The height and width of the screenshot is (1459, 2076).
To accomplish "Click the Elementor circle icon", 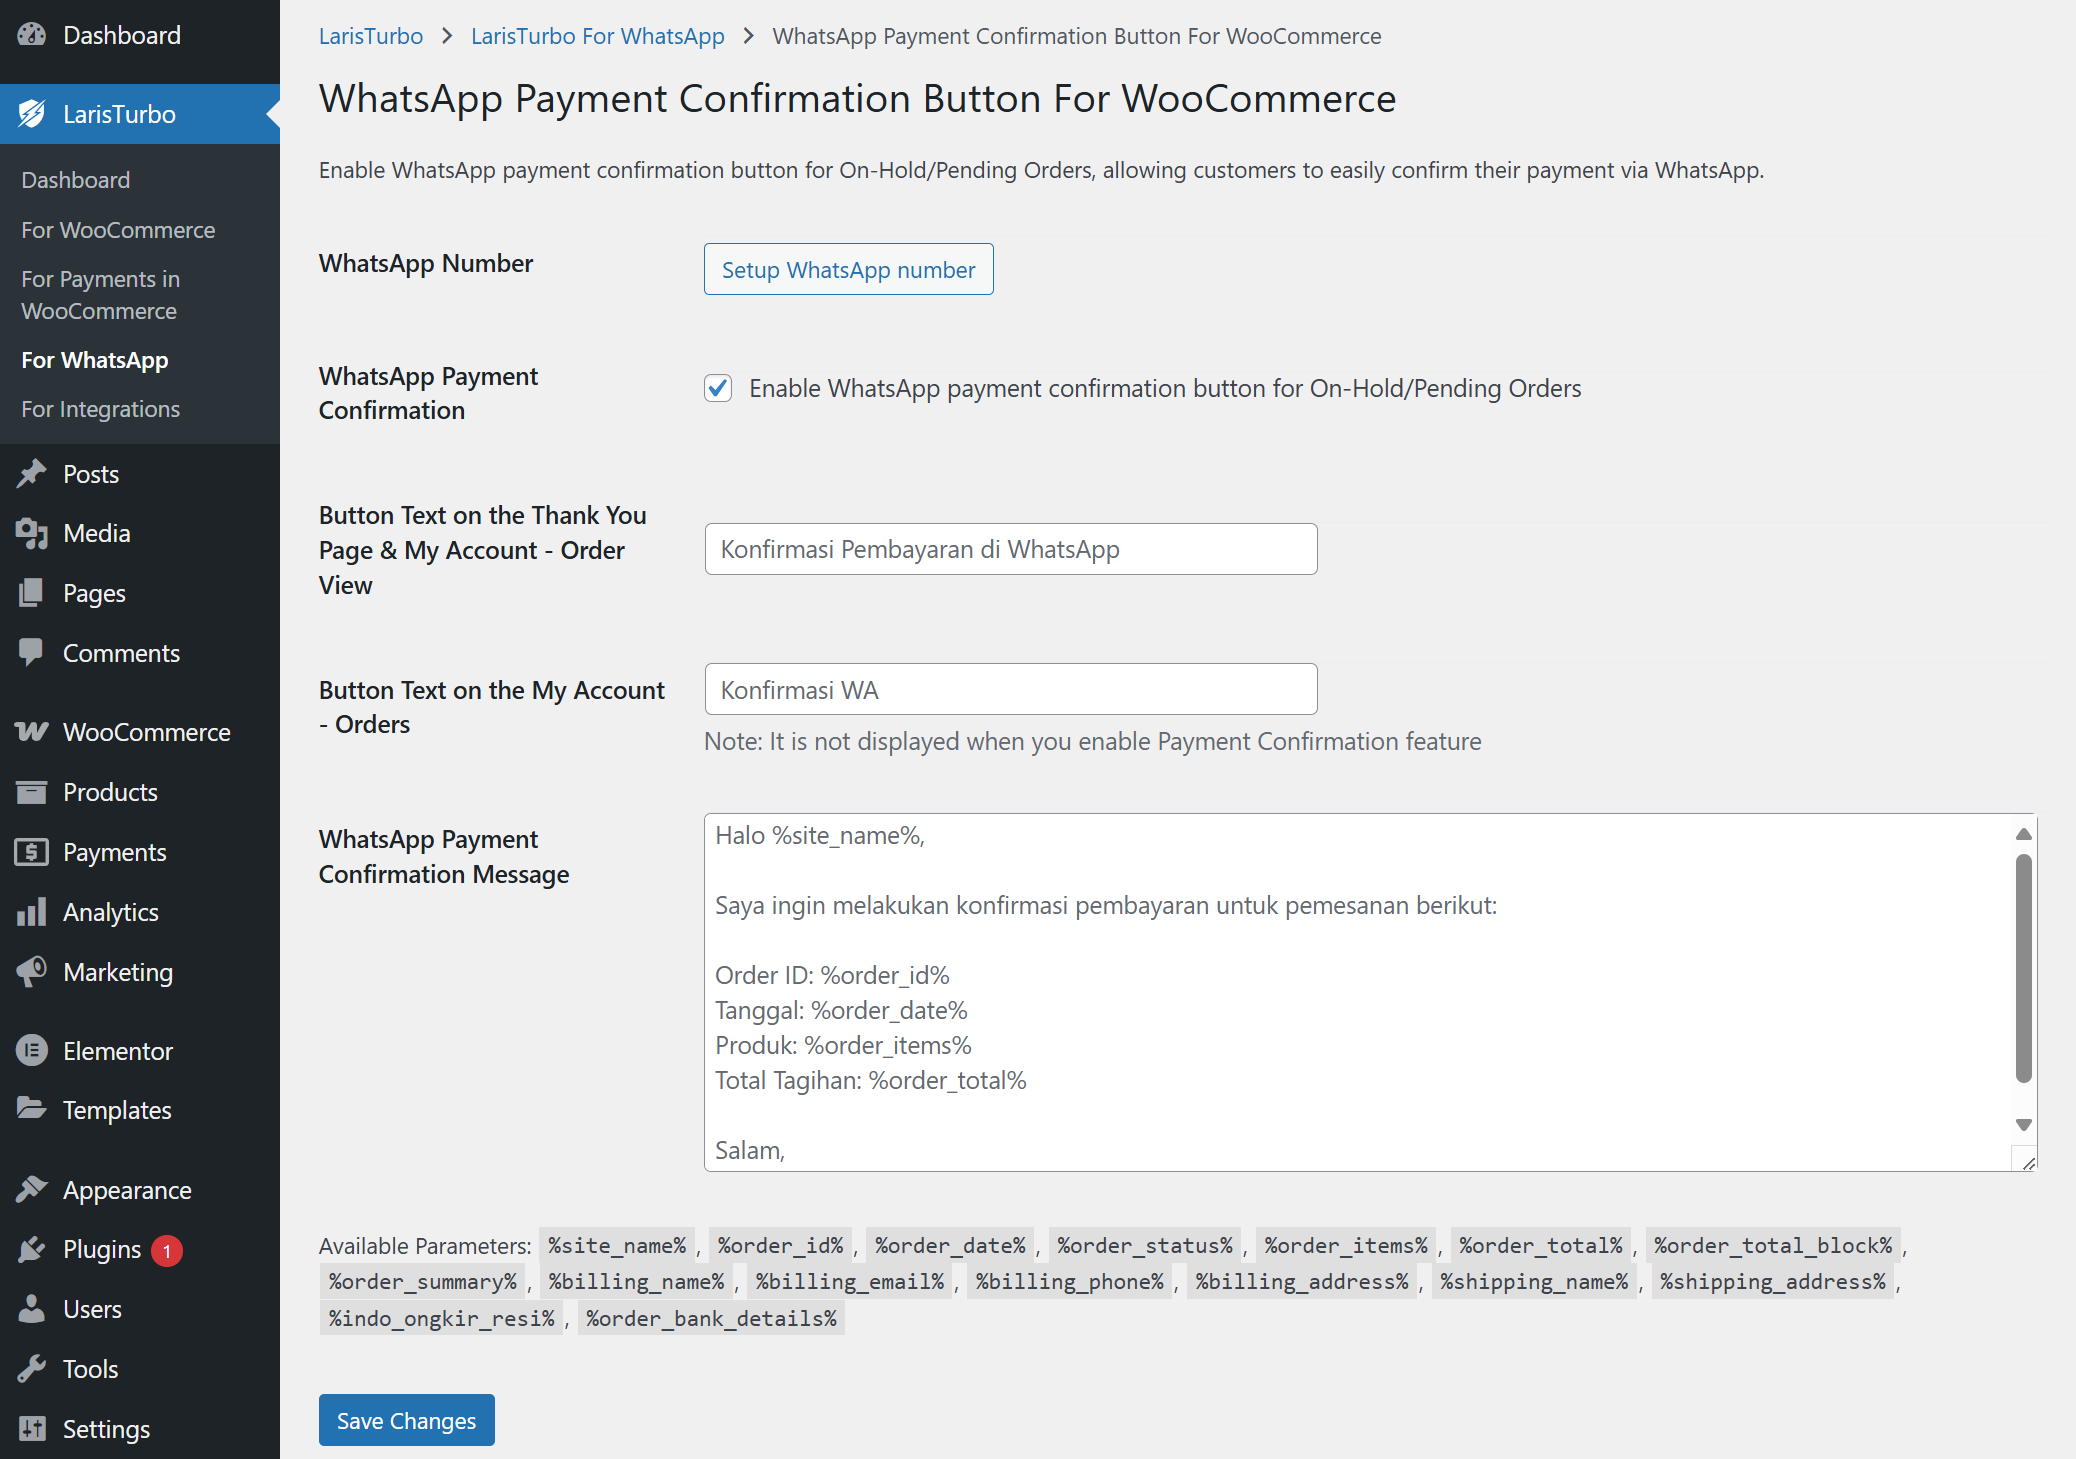I will click(32, 1050).
